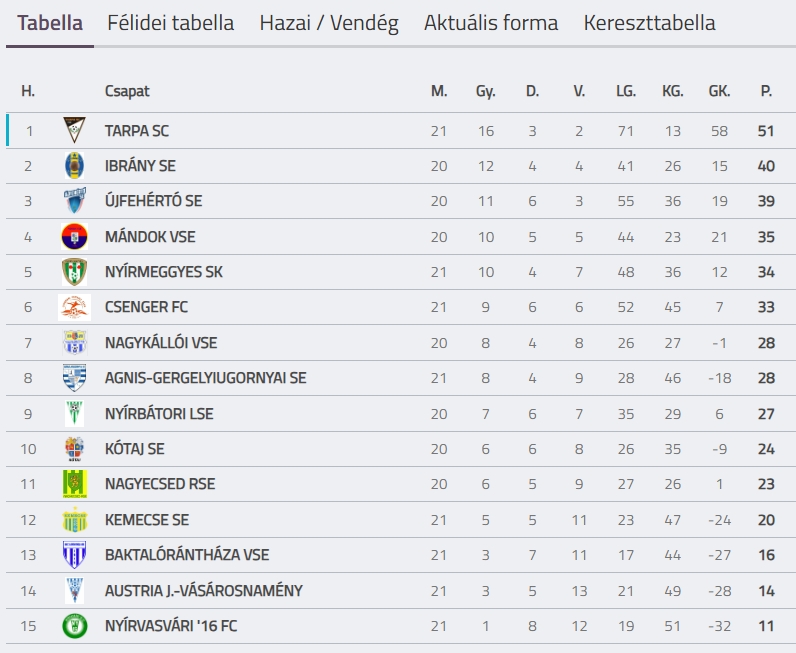Select the Aktuális forma tab
796x653 pixels.
tap(491, 23)
